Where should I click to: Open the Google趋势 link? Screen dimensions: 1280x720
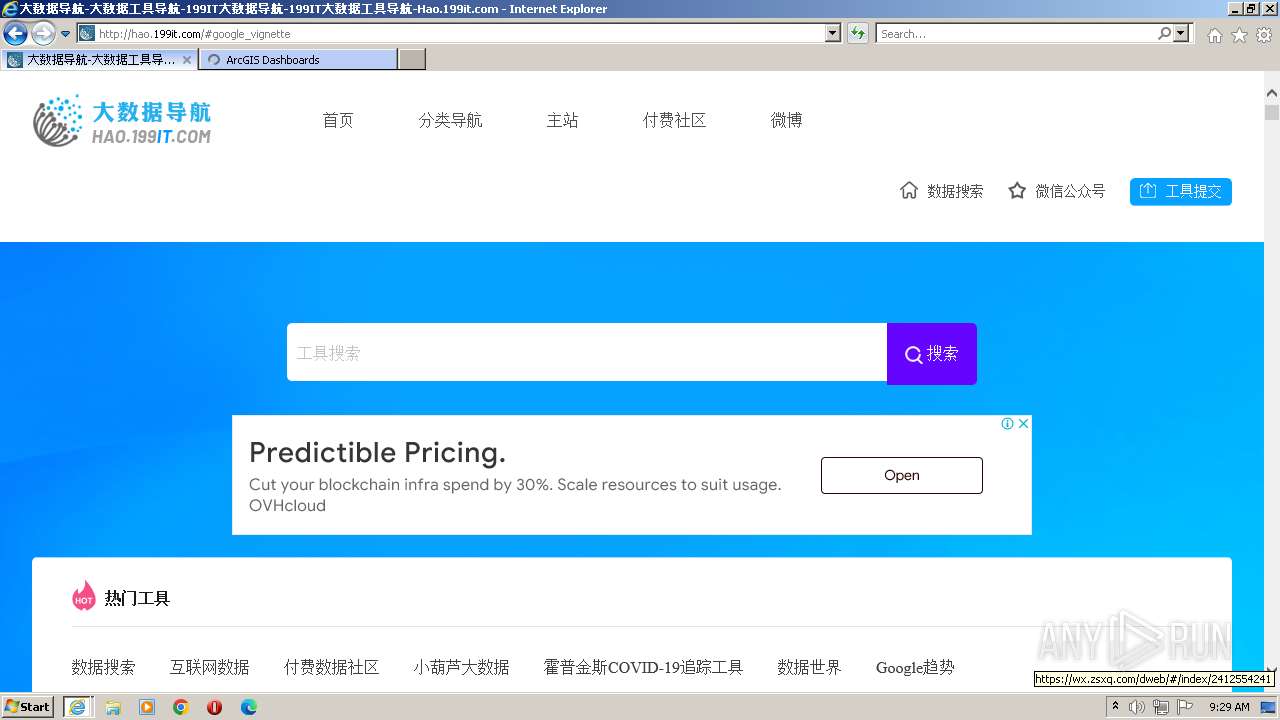[x=915, y=667]
